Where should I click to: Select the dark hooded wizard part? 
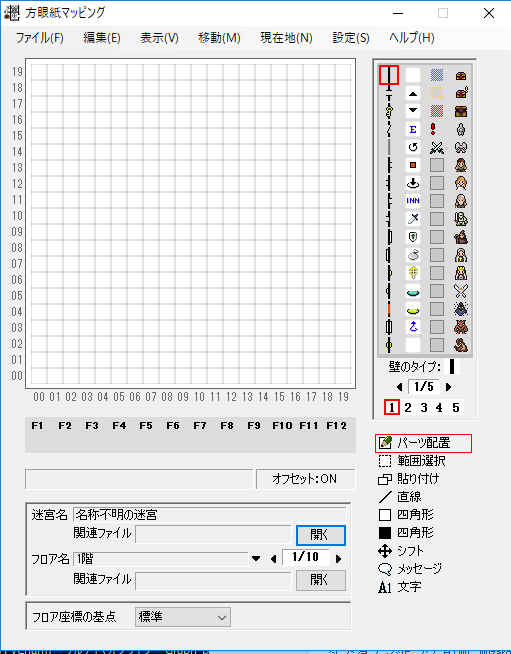point(461,309)
